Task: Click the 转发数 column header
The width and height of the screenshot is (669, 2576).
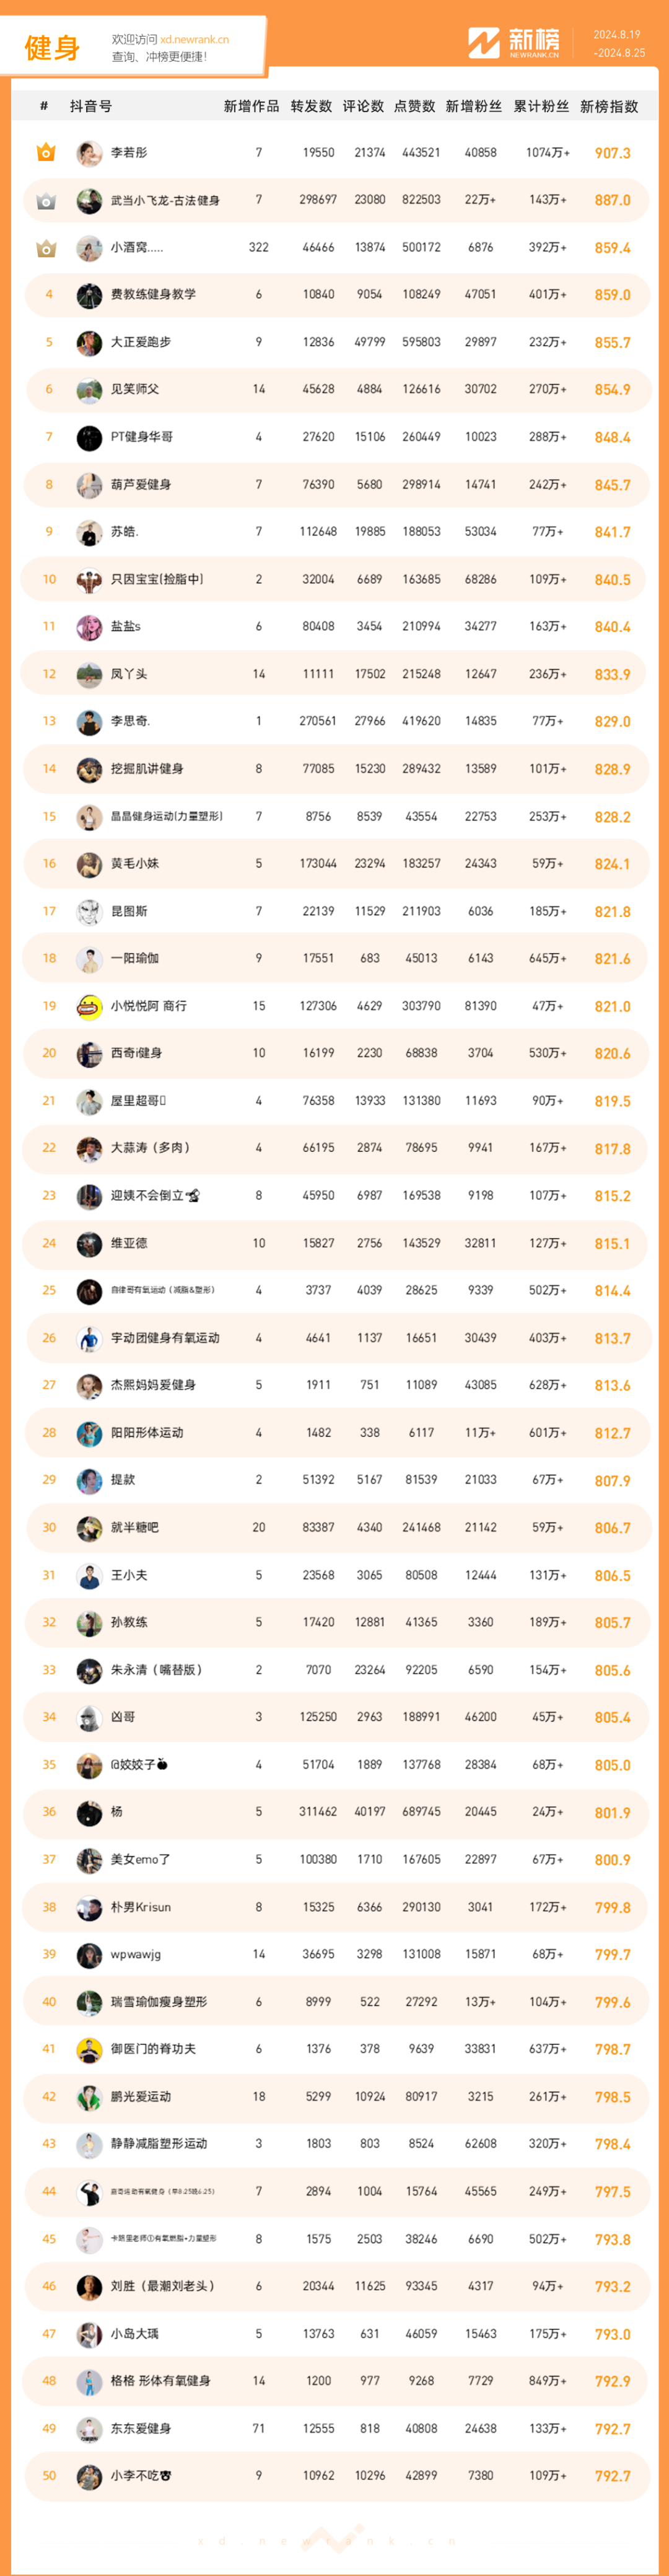Action: 311,106
